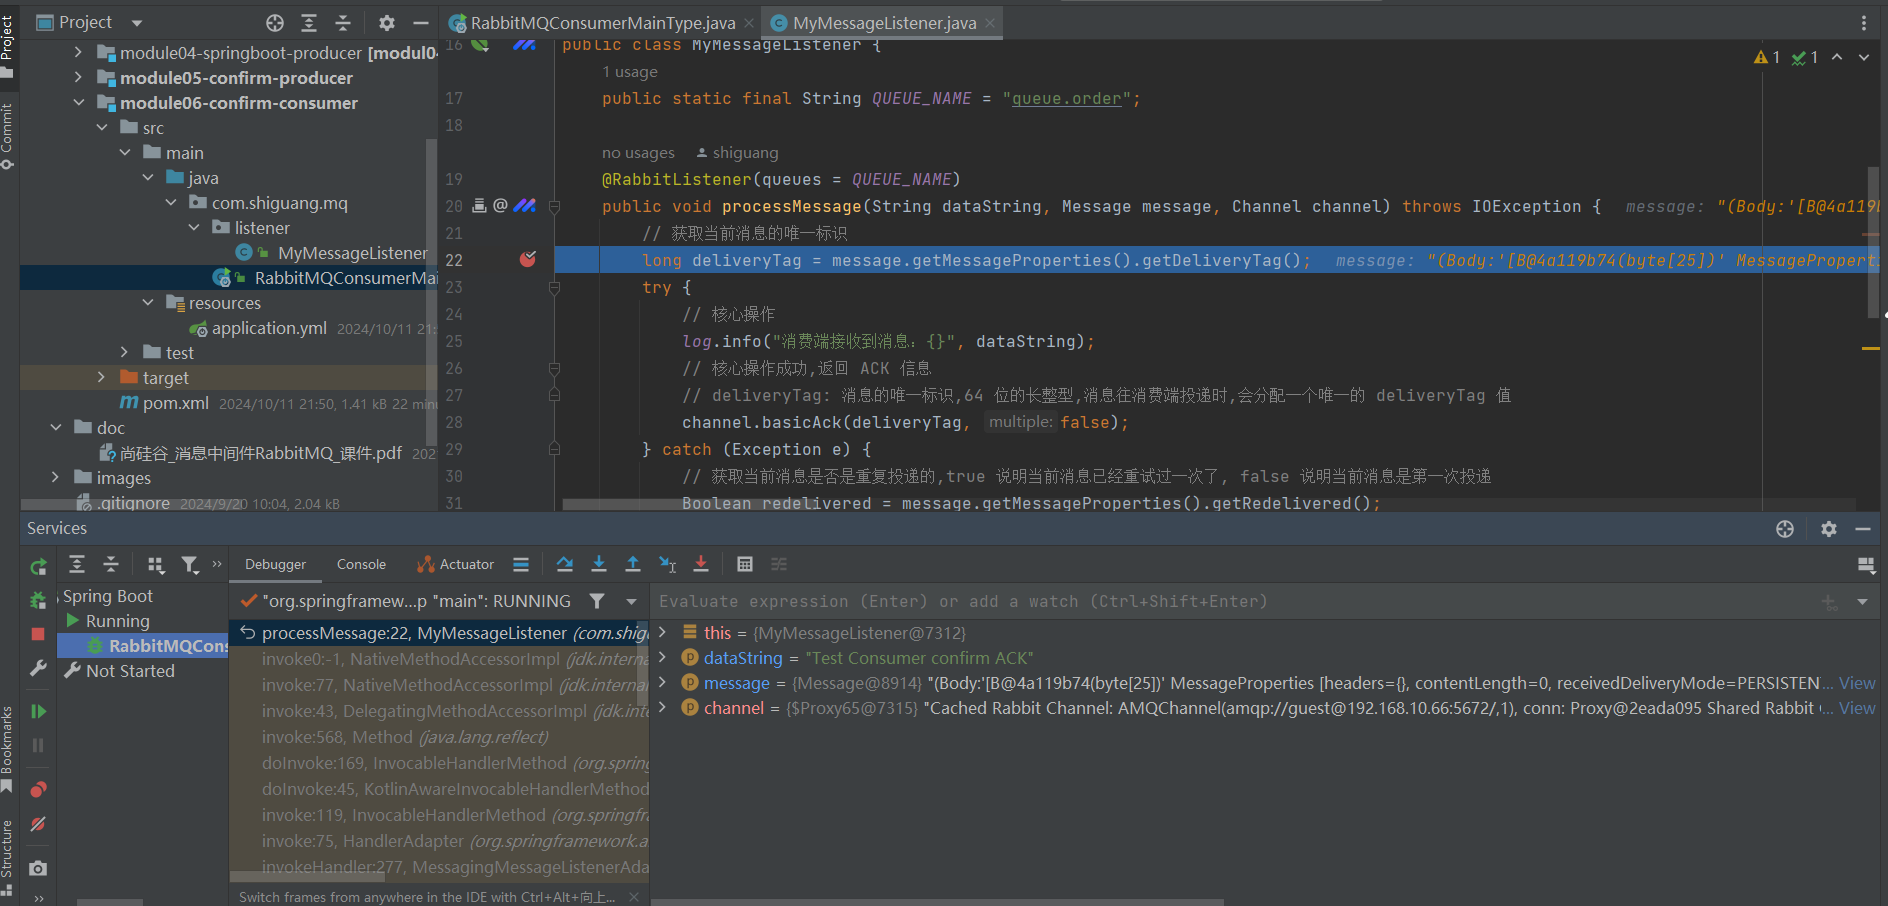Click the queue.order string link
The image size is (1888, 906).
tap(1067, 98)
